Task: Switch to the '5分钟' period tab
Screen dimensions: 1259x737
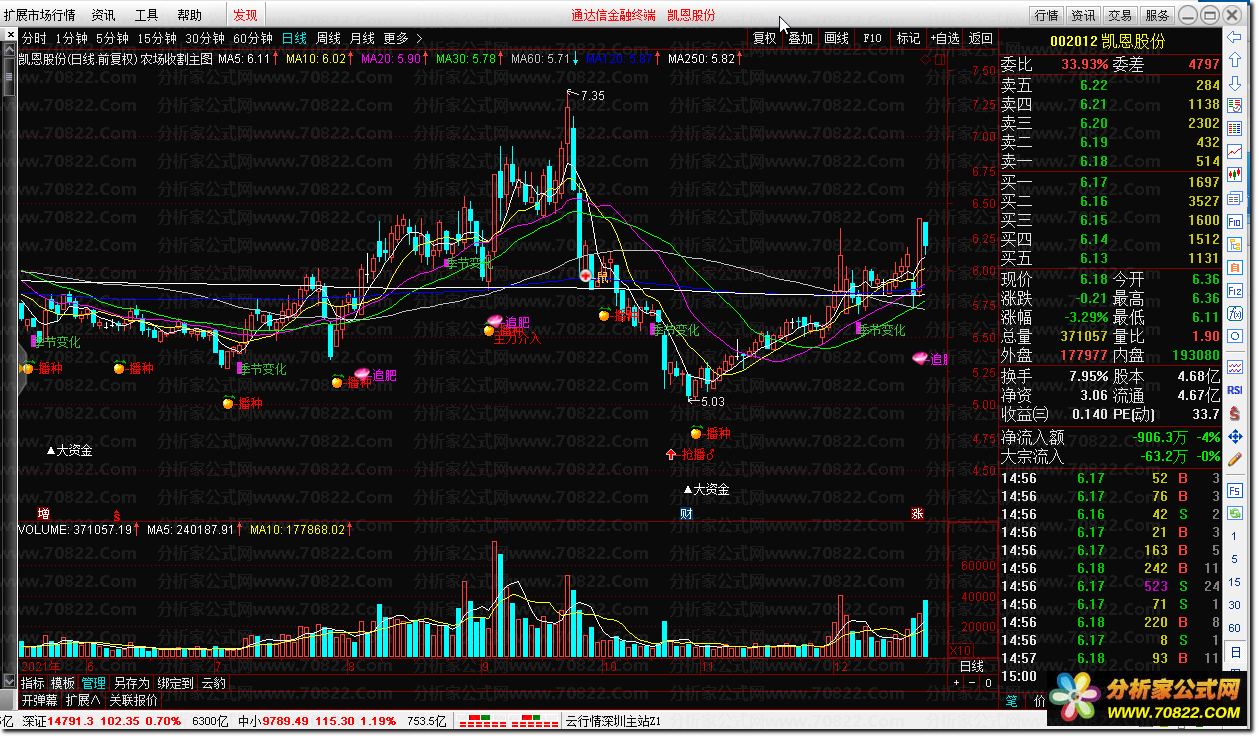Action: pyautogui.click(x=112, y=38)
